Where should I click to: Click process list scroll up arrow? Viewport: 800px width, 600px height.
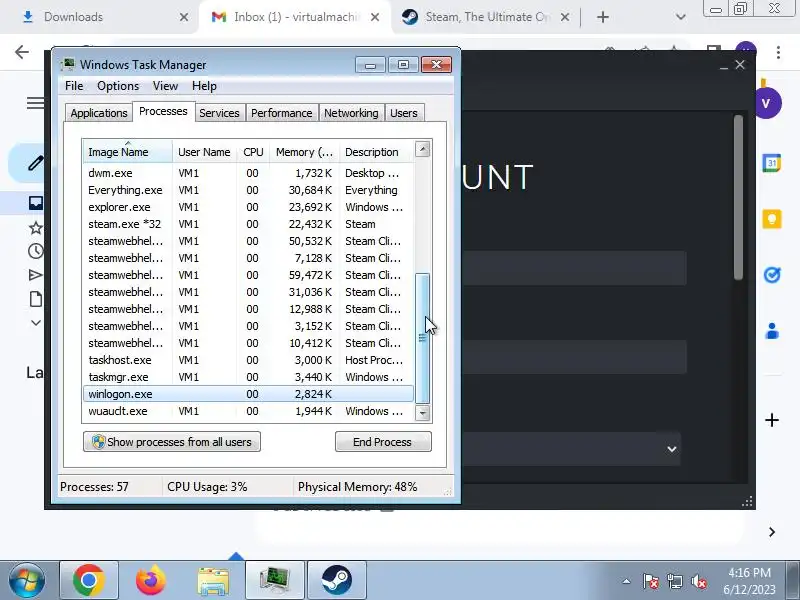click(x=422, y=149)
